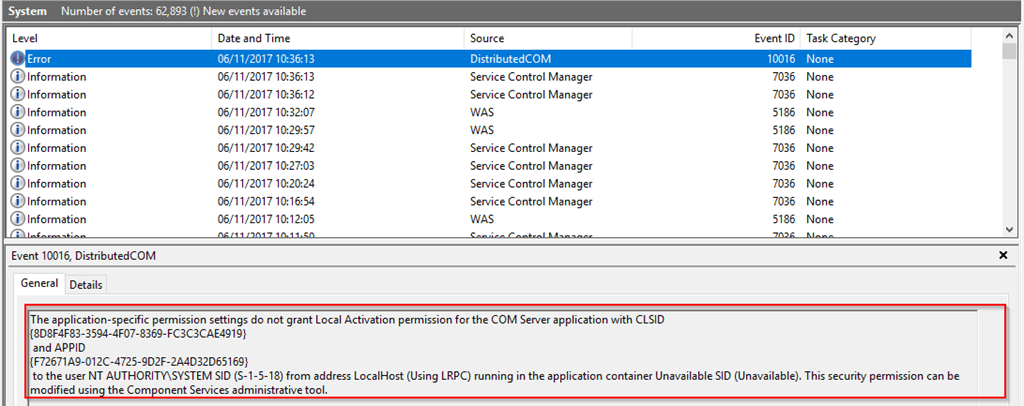Click information icon for 10:36:13 Service Control Manager event
Image resolution: width=1024 pixels, height=406 pixels.
(x=18, y=77)
